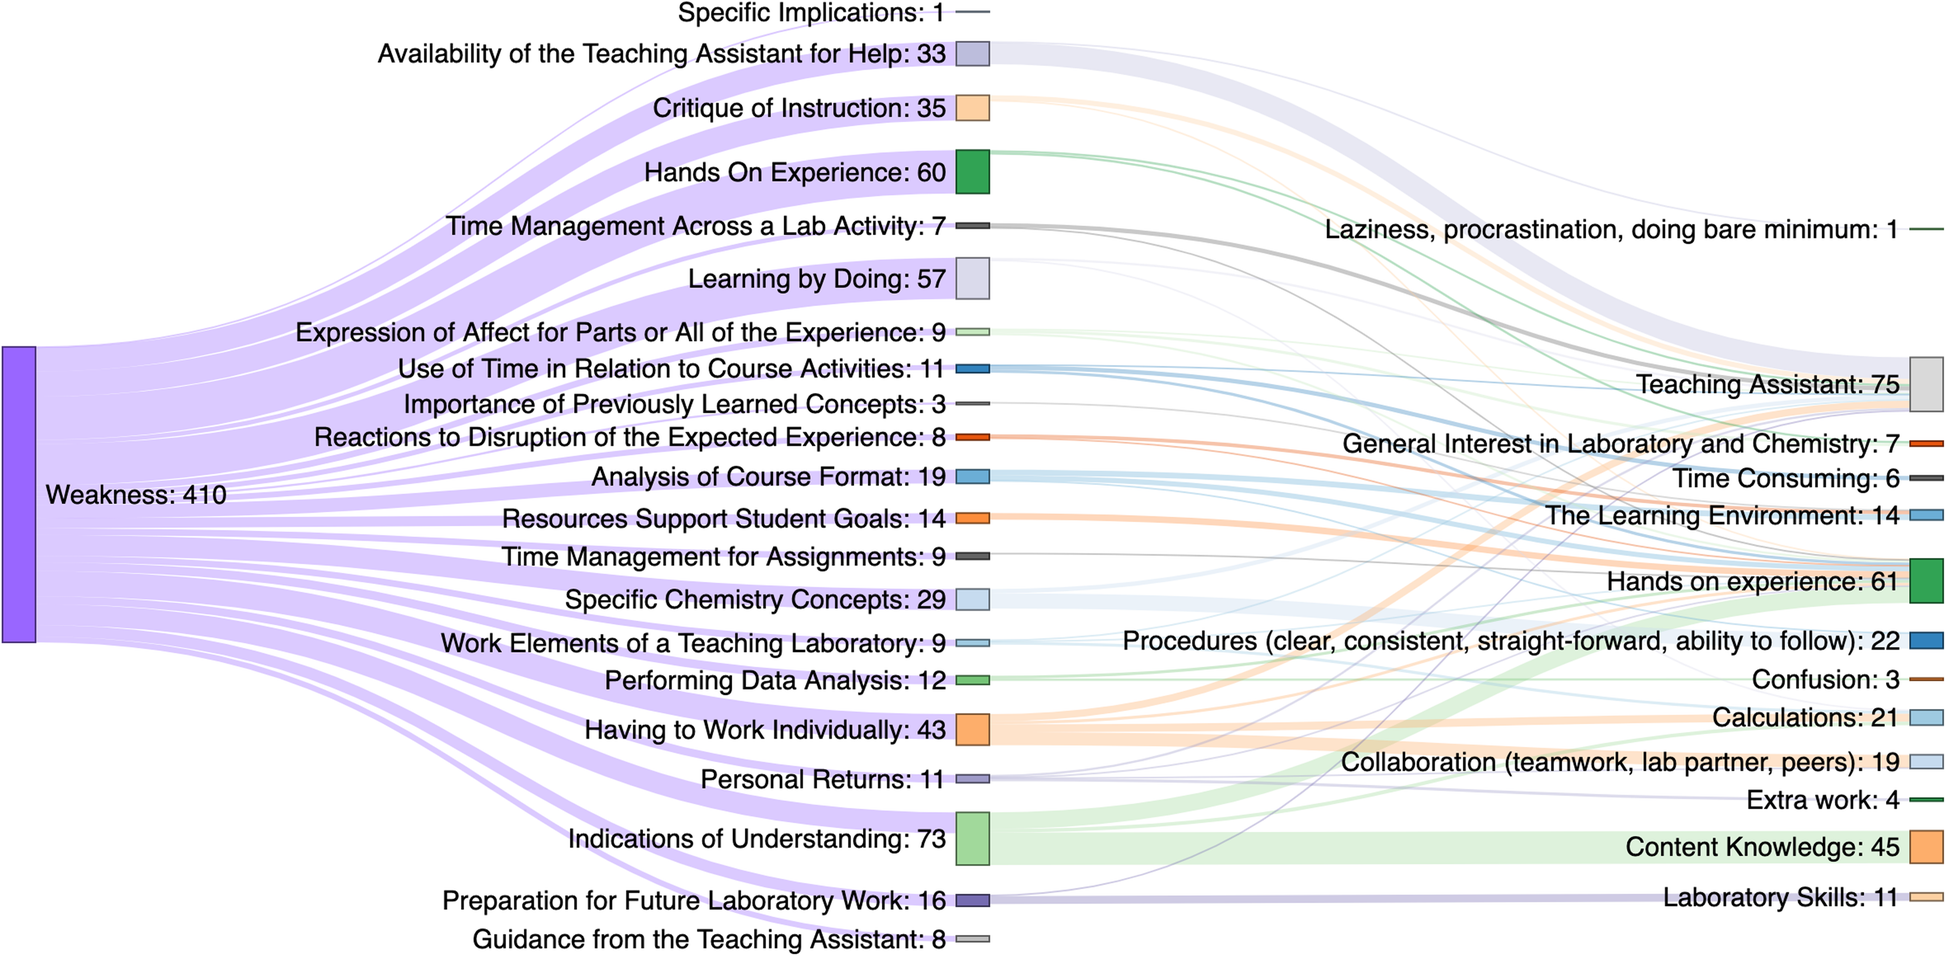
Task: Click The Learning Environment: 14 node
Action: [1926, 515]
